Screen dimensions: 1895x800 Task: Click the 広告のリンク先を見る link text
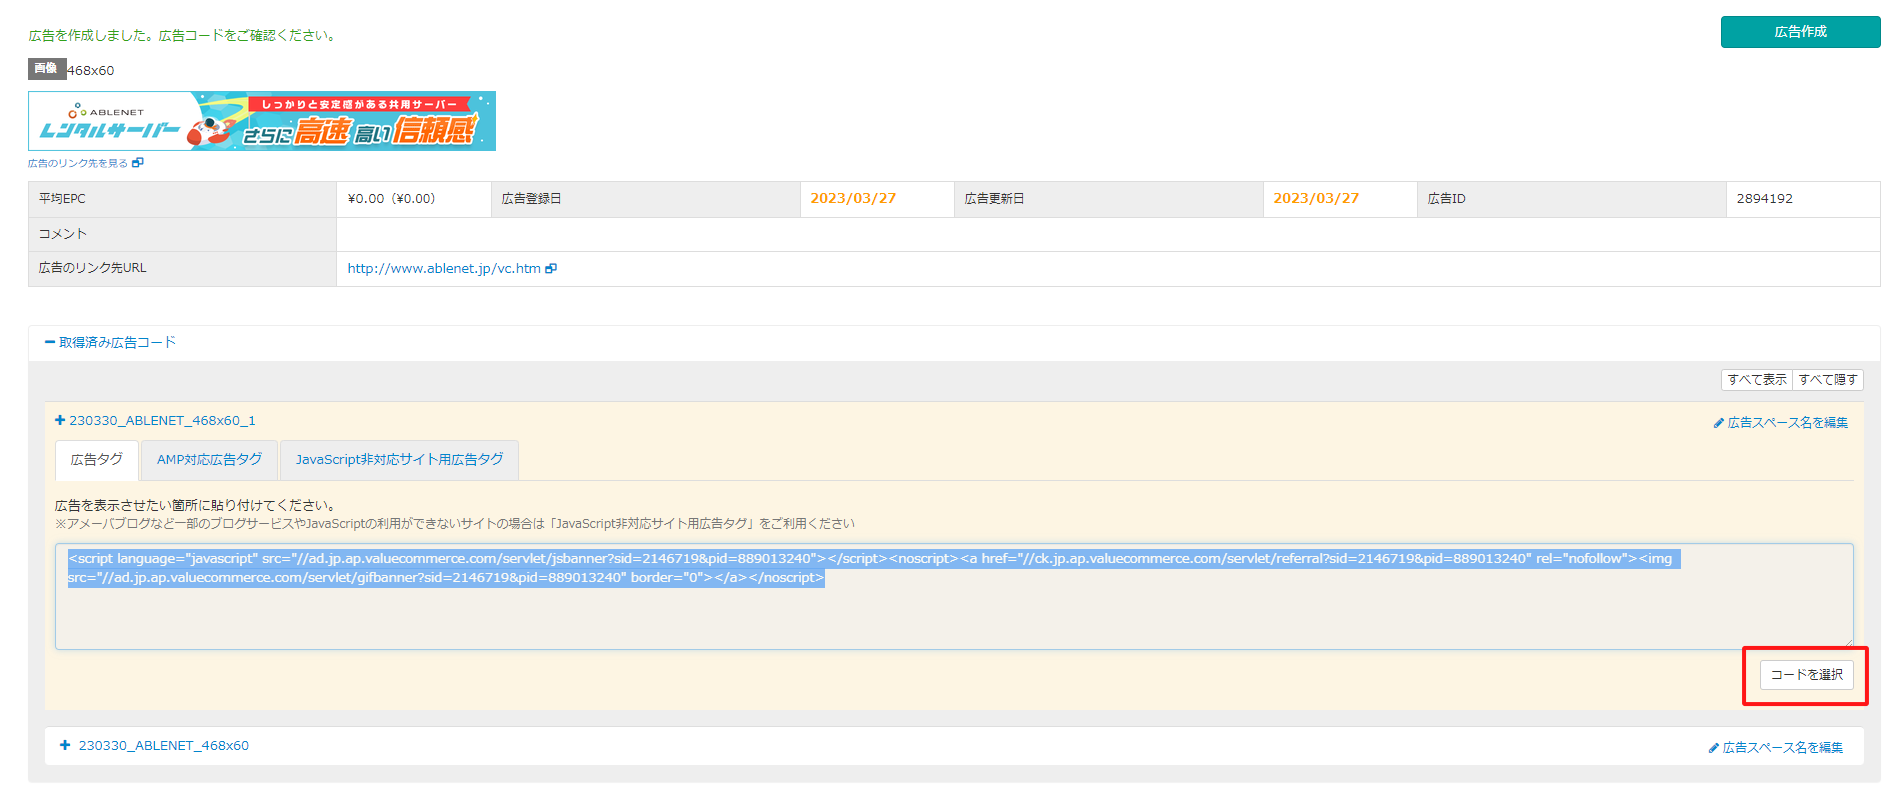(78, 163)
